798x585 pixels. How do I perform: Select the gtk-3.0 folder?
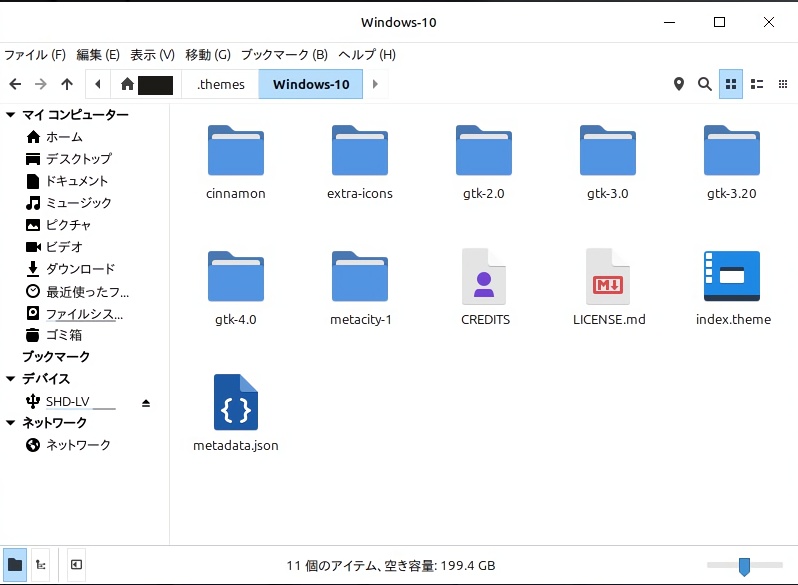[608, 163]
